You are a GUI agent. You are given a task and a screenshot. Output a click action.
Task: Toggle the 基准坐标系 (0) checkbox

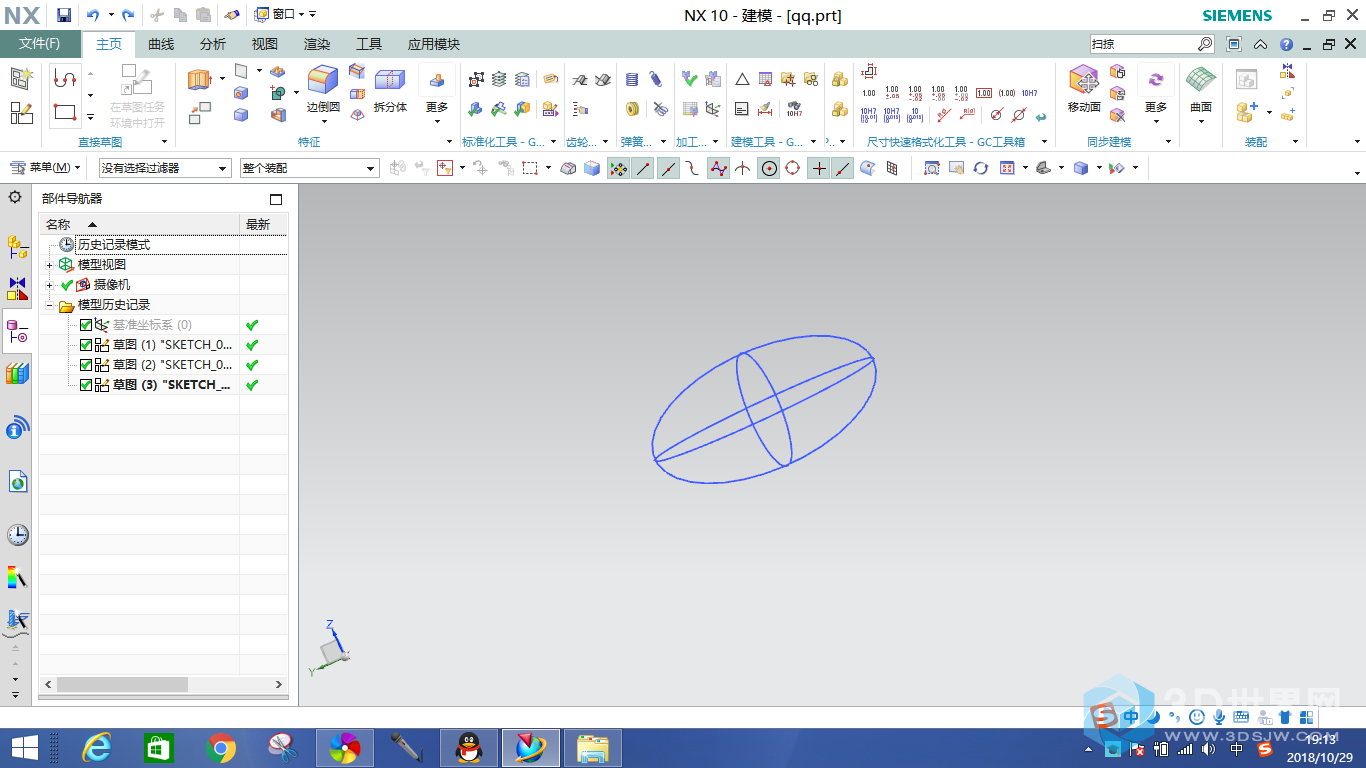(86, 325)
